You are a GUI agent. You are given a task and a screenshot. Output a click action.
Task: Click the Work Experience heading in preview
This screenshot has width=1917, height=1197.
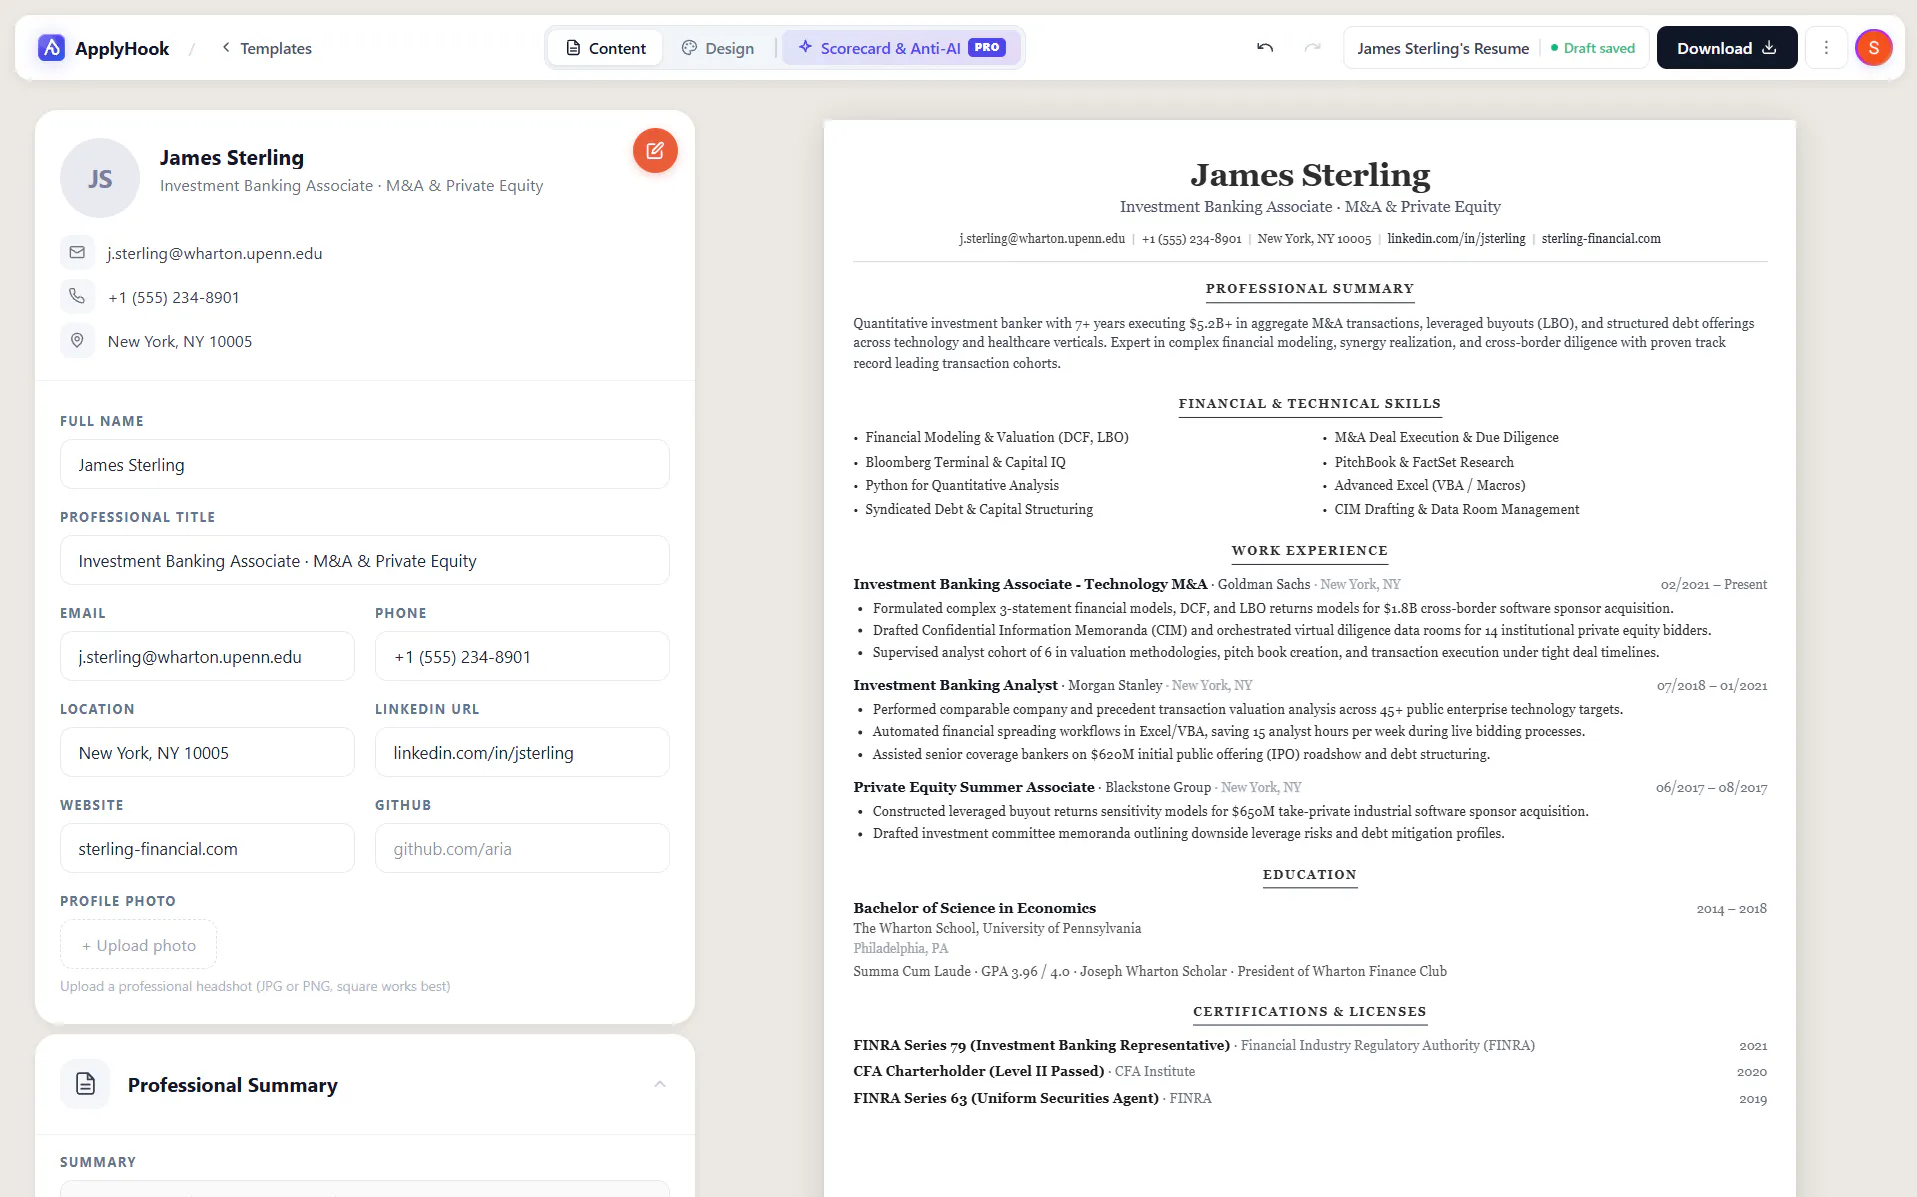coord(1310,551)
